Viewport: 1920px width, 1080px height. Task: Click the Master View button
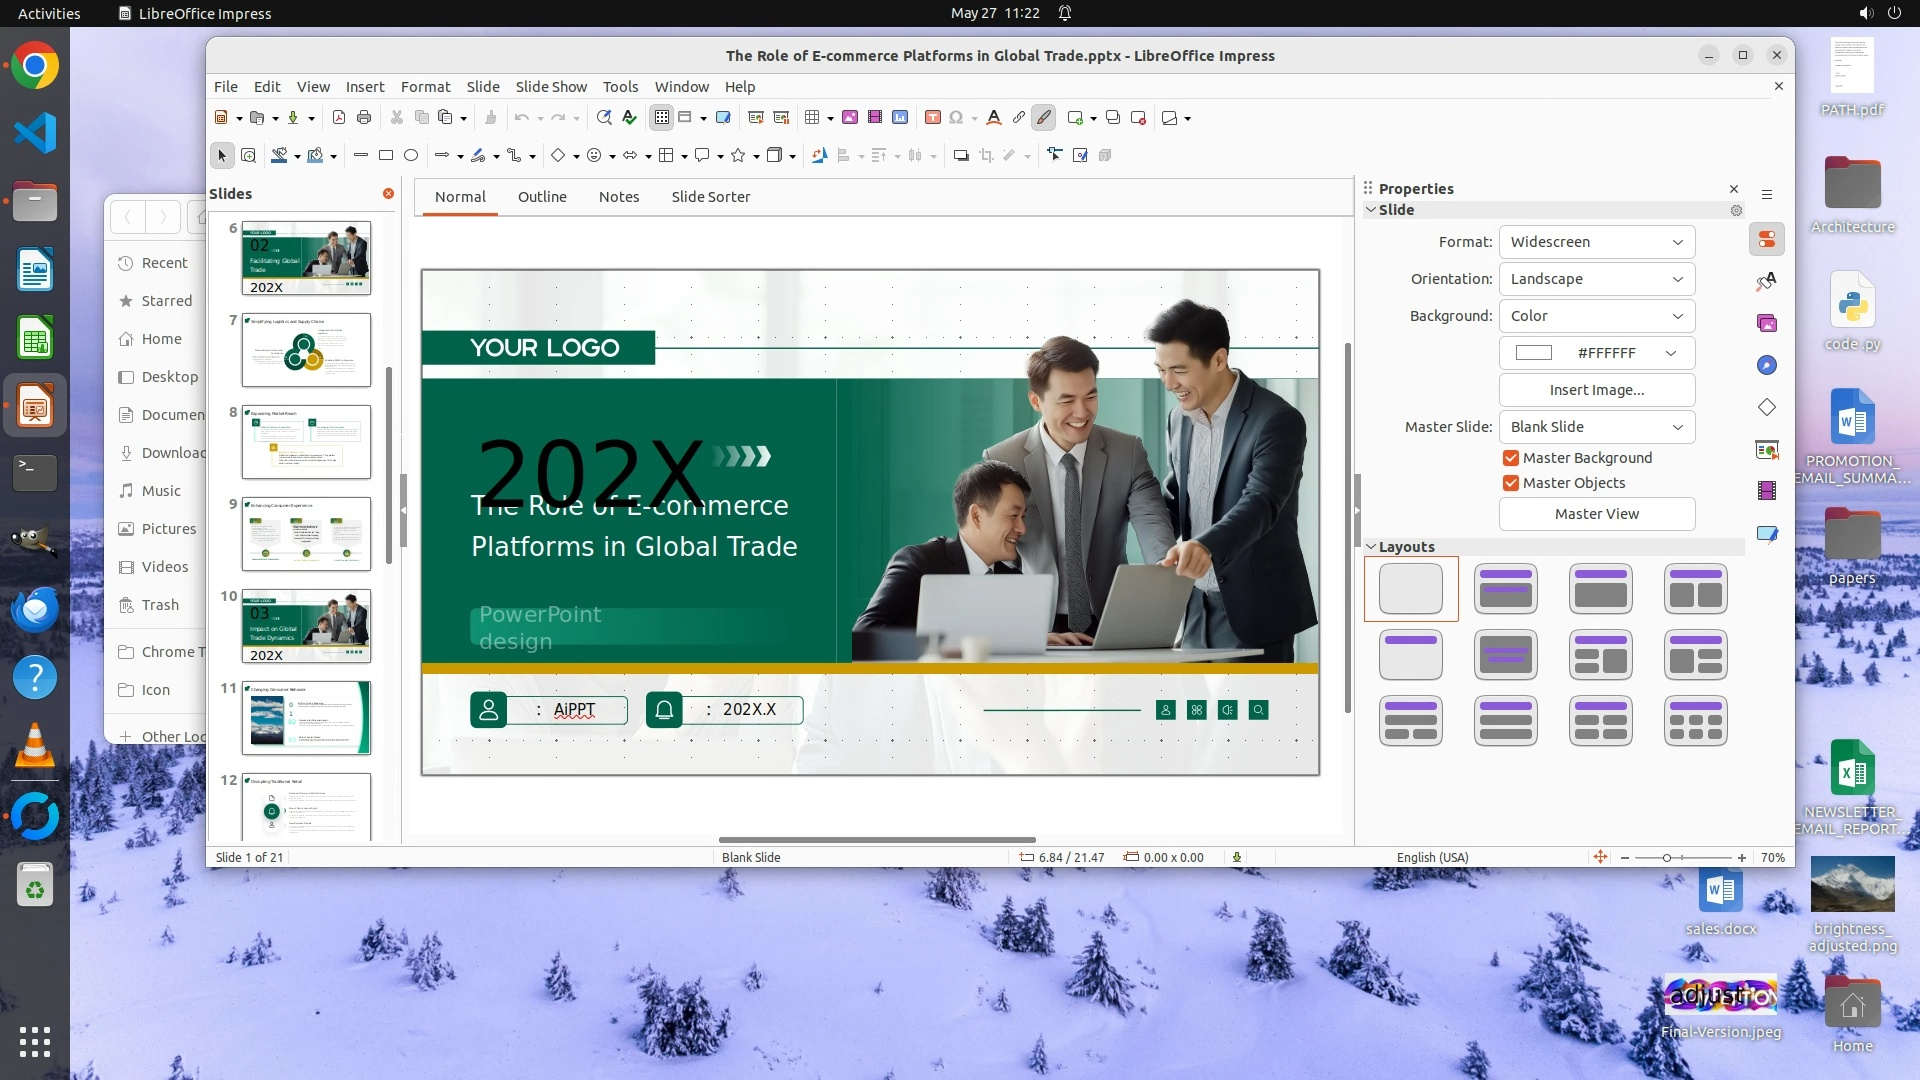coord(1596,514)
